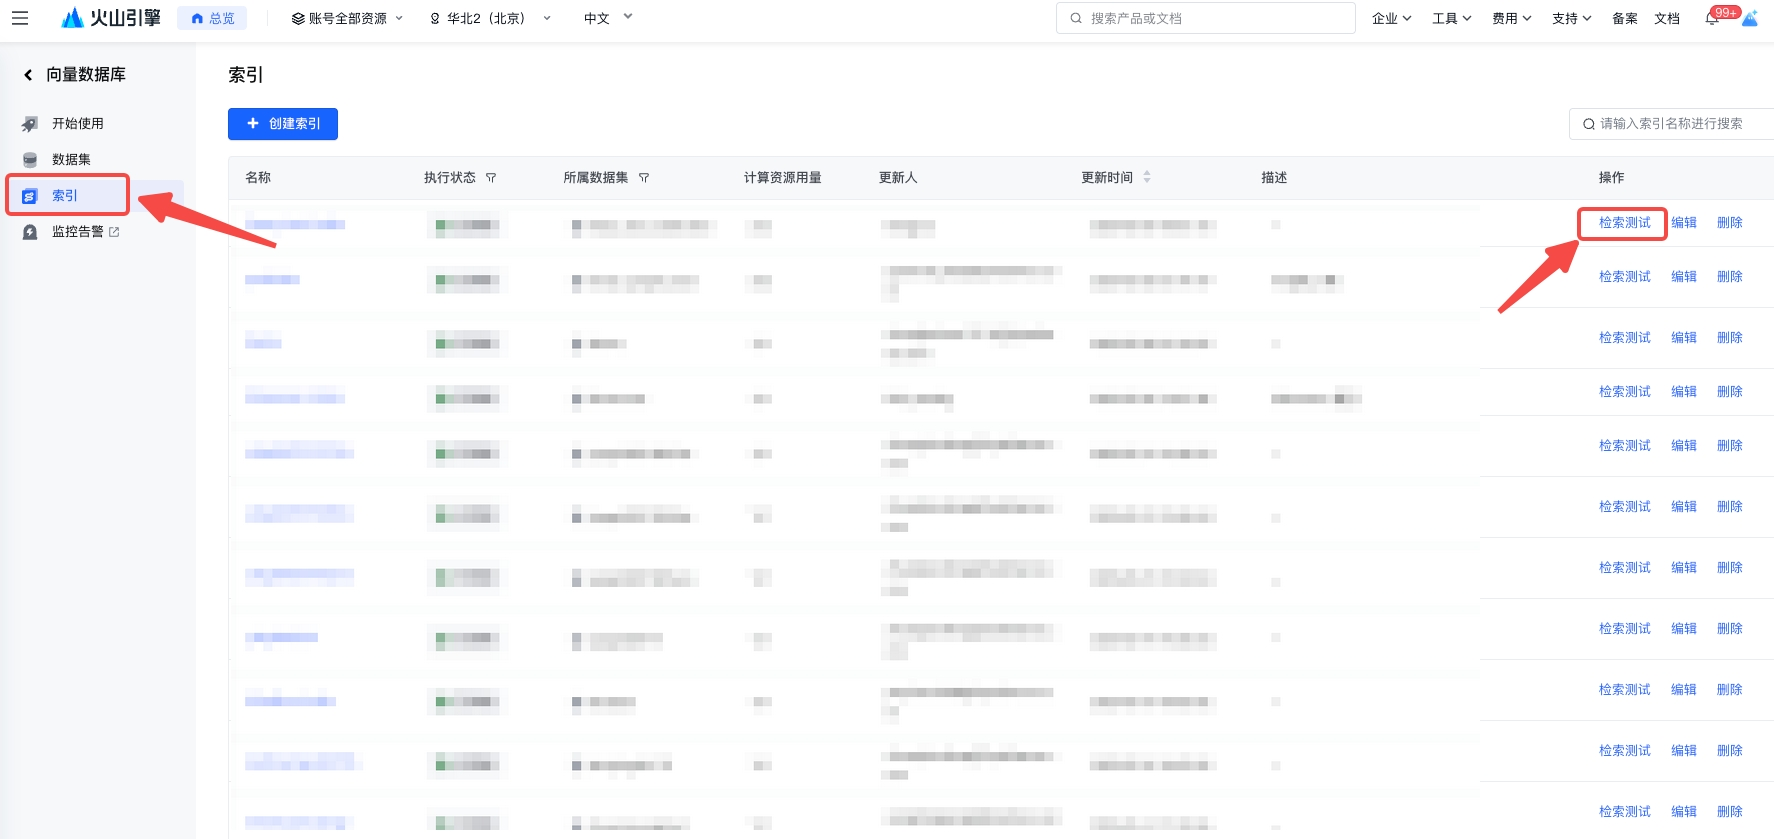
Task: Open the 中文 language dropdown
Action: click(x=608, y=18)
